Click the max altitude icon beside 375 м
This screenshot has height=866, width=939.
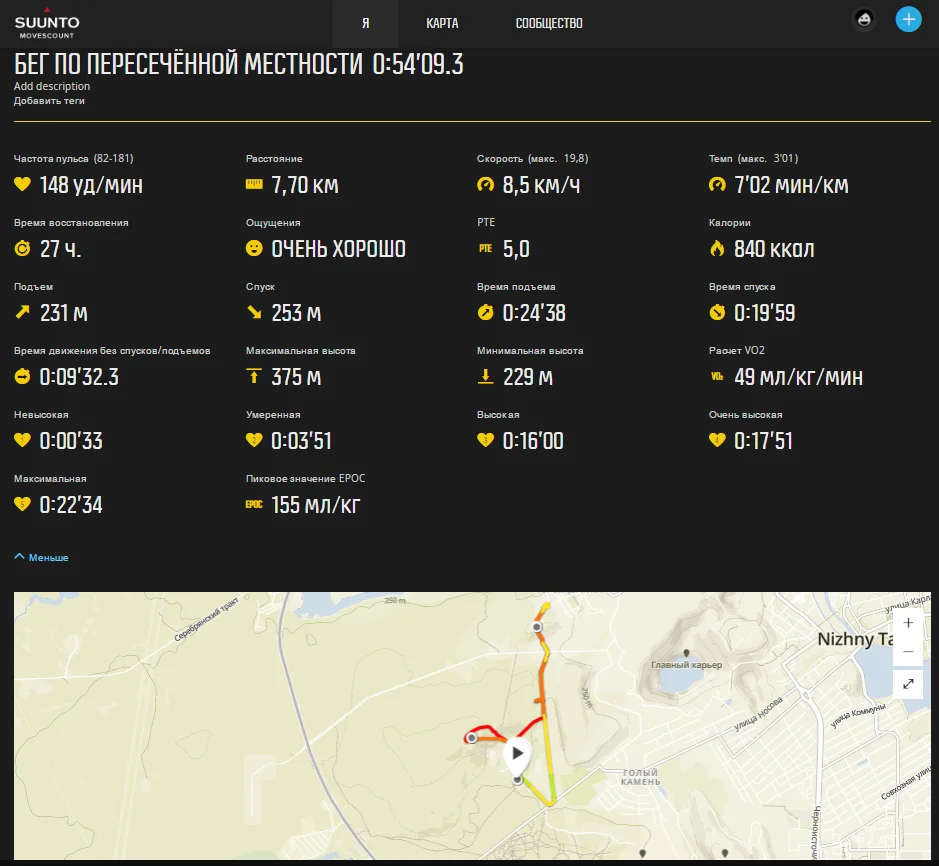pos(254,376)
